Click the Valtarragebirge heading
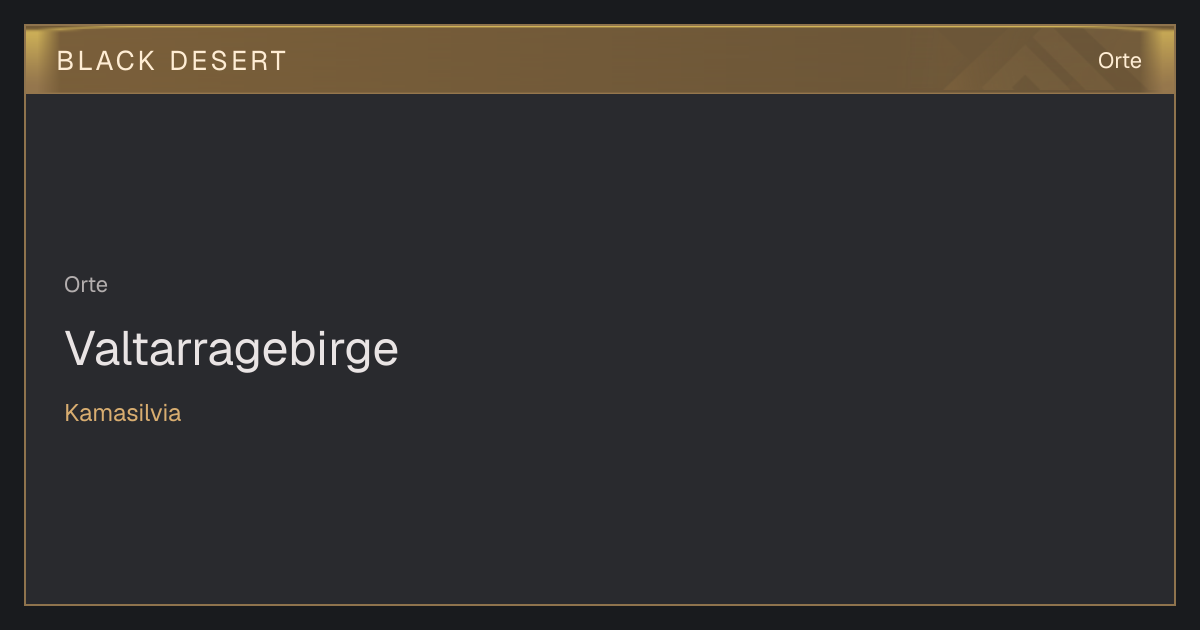1200x630 pixels. coord(232,349)
